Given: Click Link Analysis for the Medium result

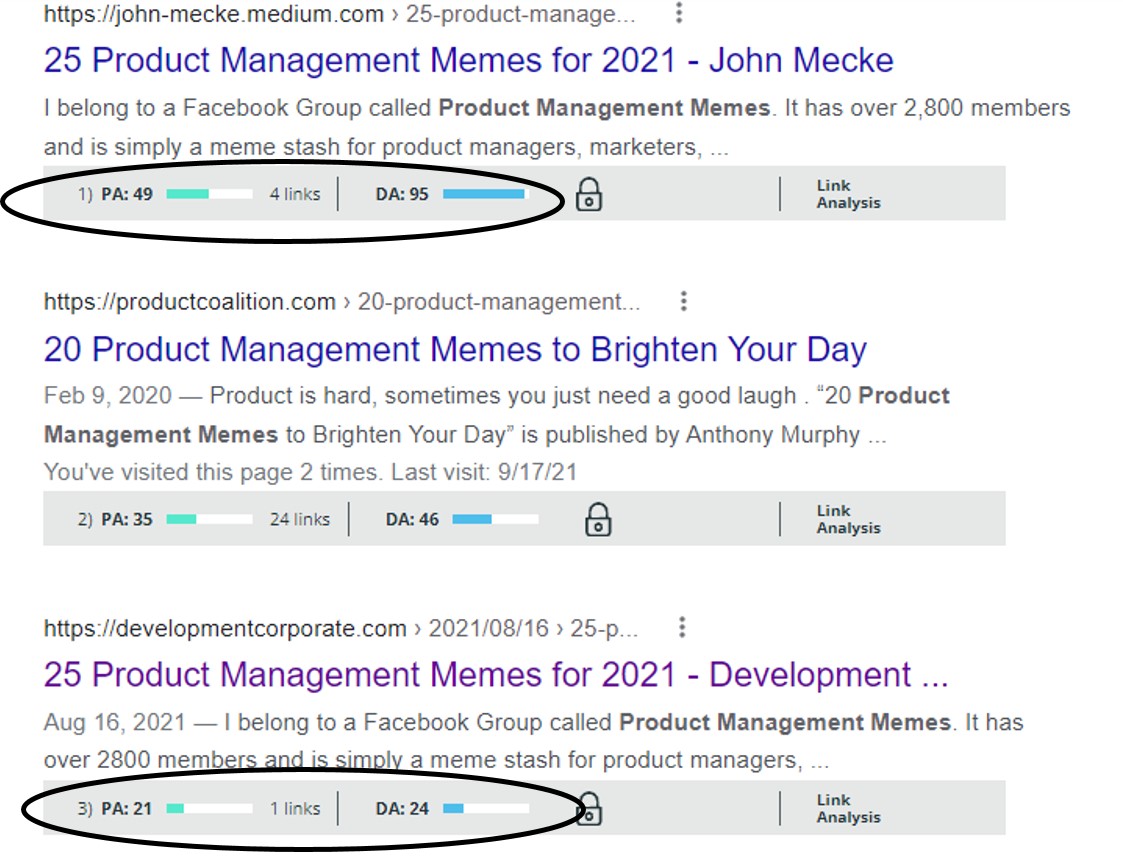Looking at the screenshot, I should click(848, 194).
